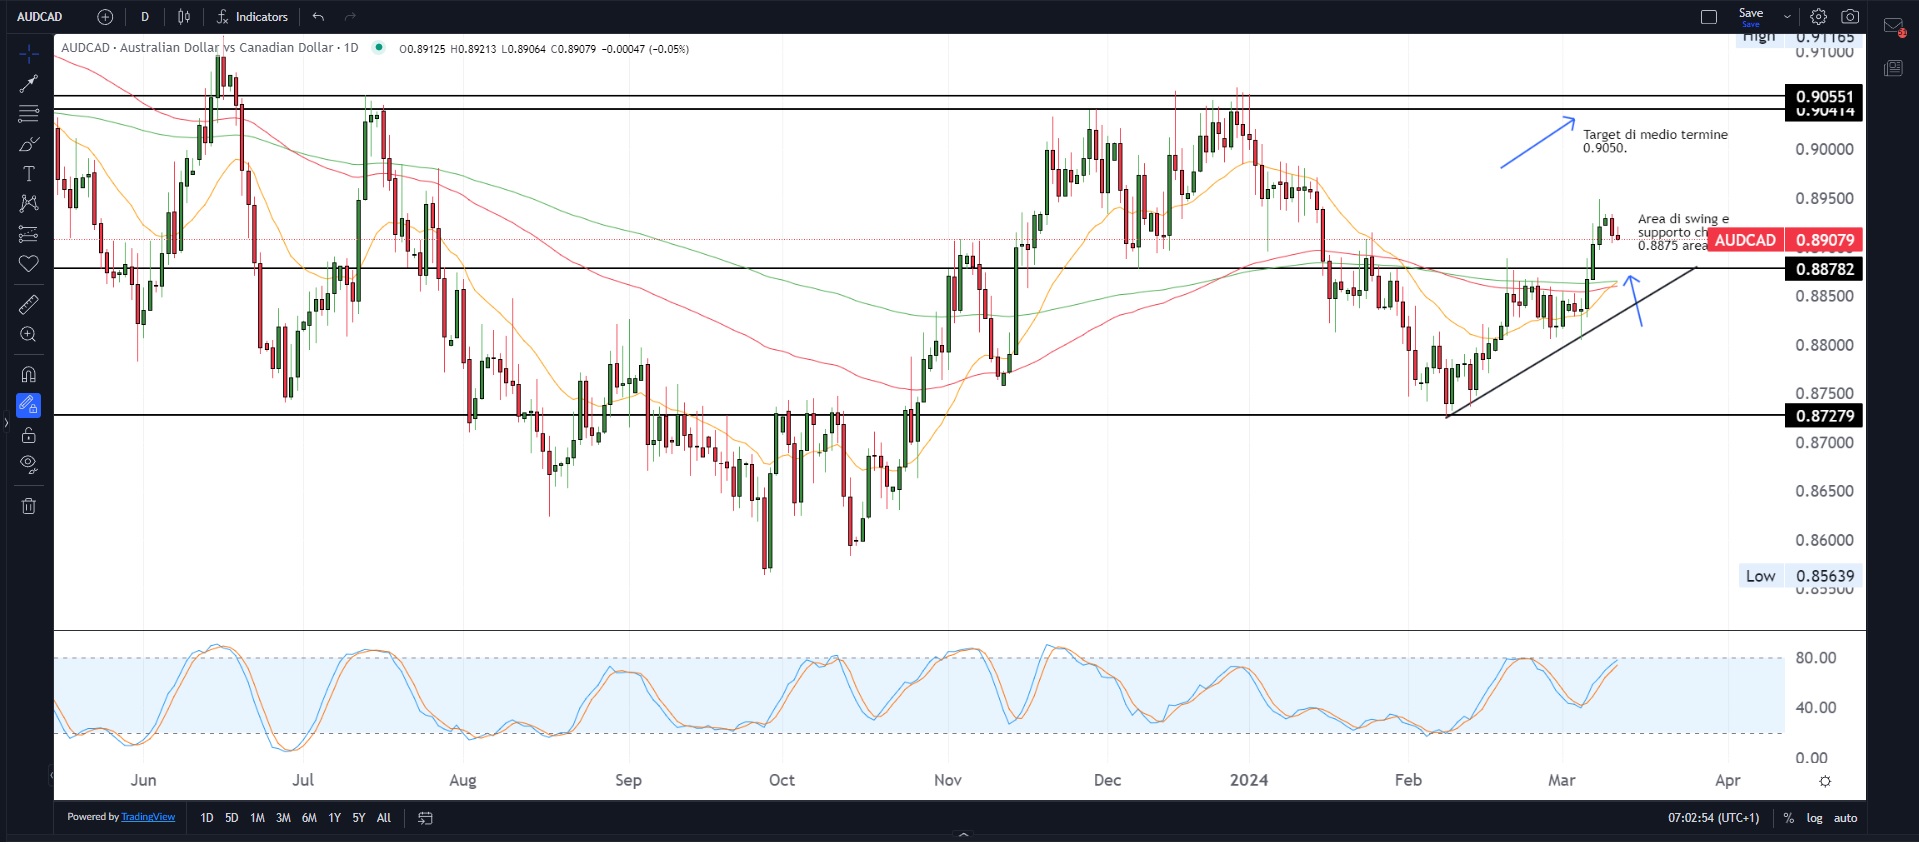Image resolution: width=1919 pixels, height=845 pixels.
Task: Open chart settings gear in top bar
Action: click(1818, 17)
